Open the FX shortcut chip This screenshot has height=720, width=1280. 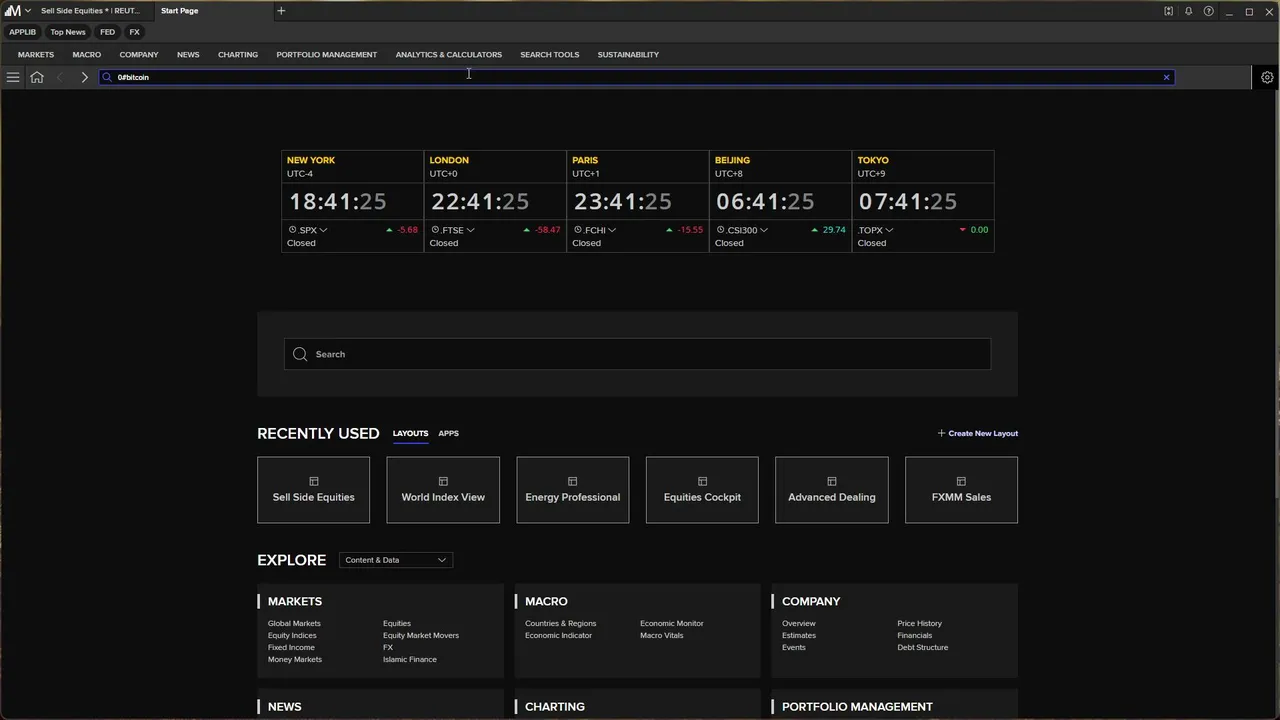tap(134, 32)
